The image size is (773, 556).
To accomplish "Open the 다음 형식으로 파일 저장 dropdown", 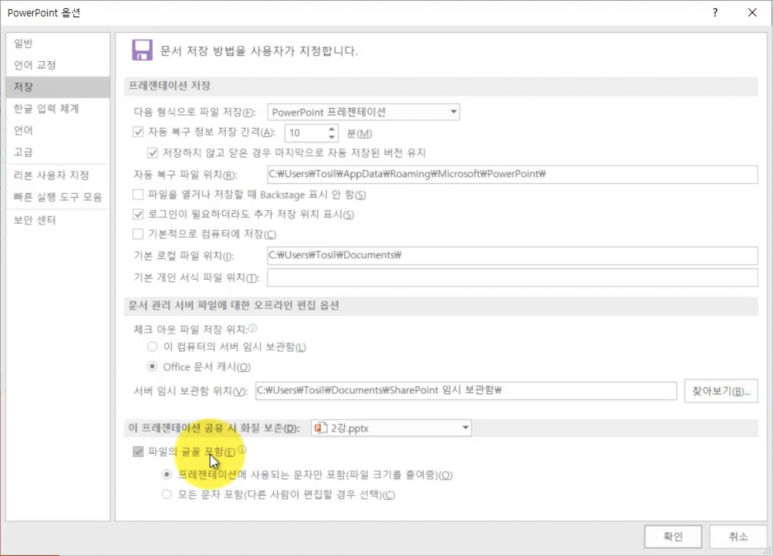I will tap(363, 112).
